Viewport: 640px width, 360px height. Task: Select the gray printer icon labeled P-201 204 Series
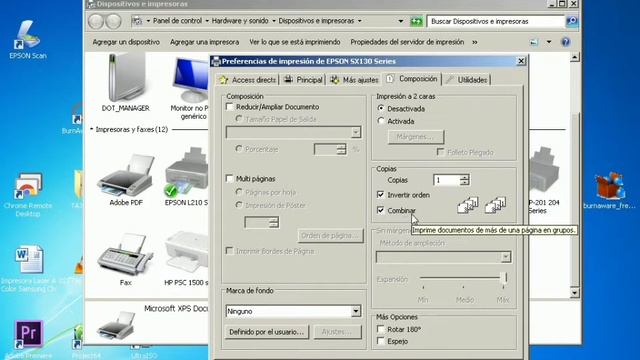point(544,180)
